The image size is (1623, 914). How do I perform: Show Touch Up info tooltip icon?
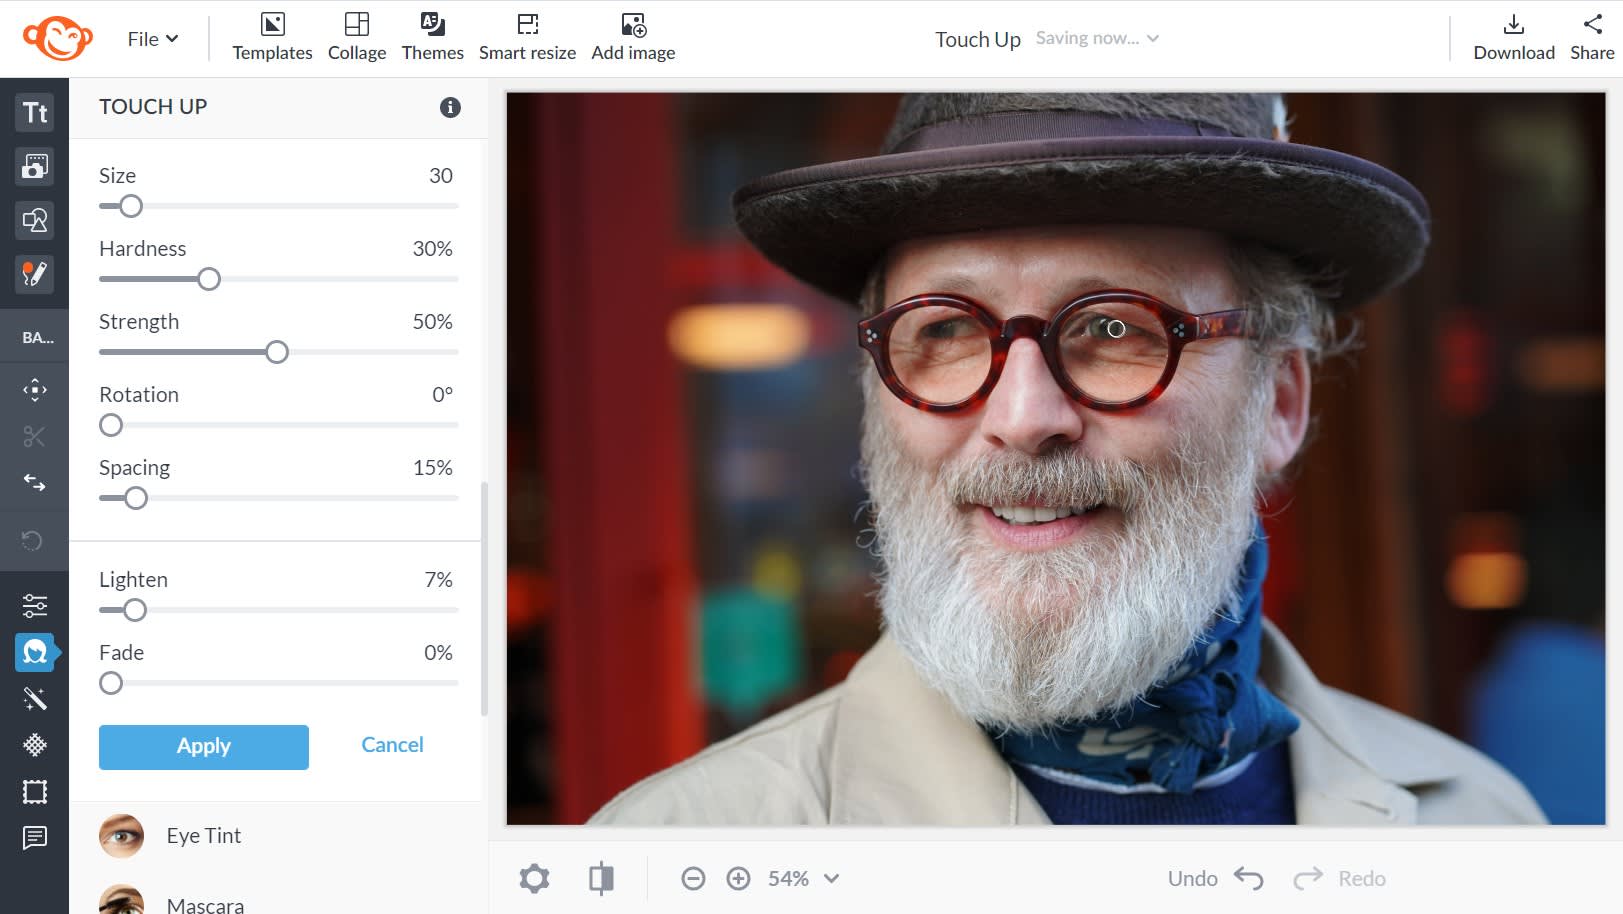(x=450, y=107)
